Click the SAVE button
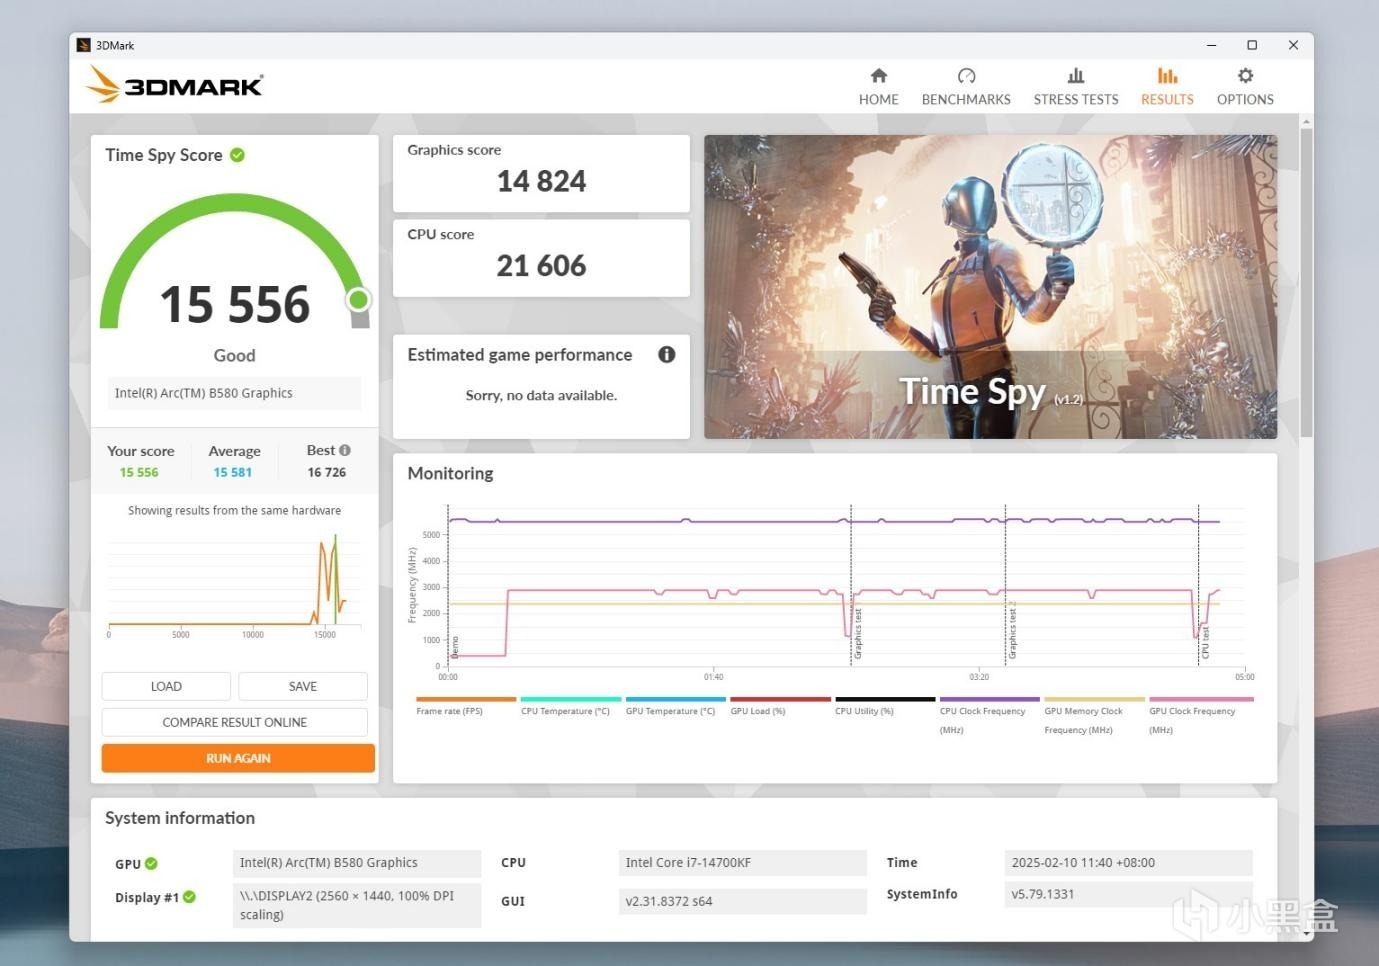 [x=303, y=686]
